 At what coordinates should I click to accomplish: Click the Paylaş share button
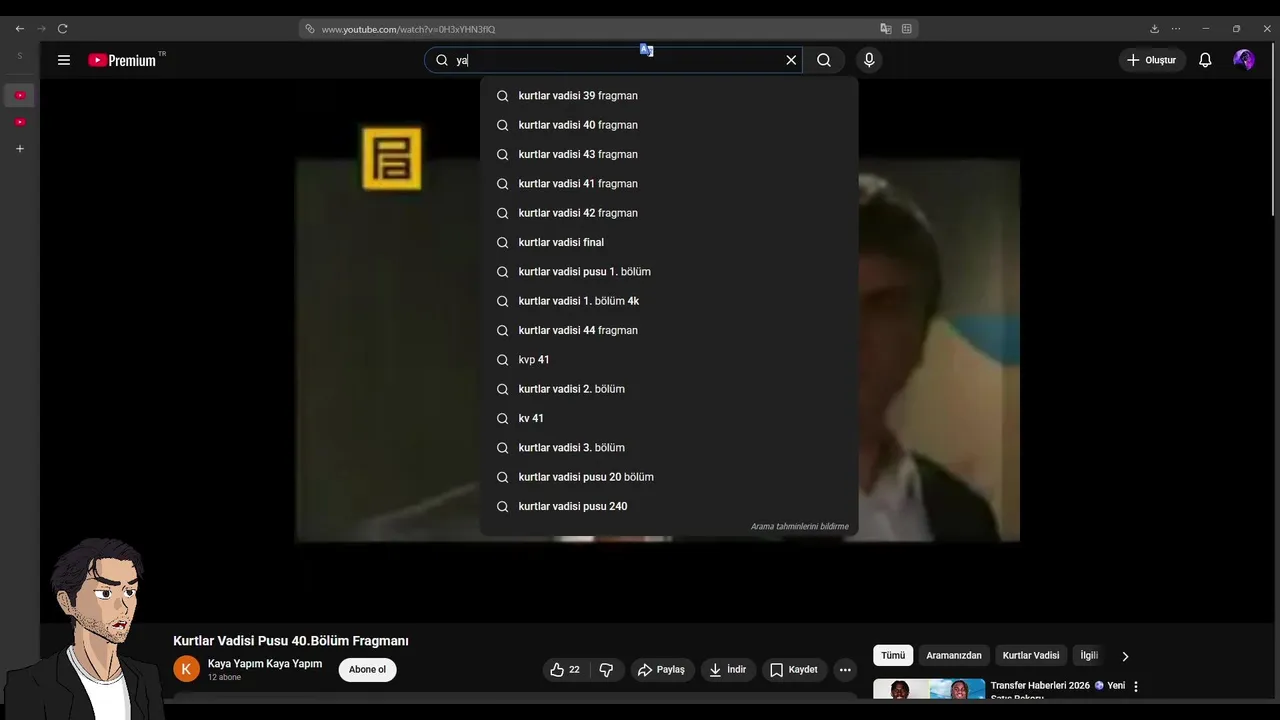pyautogui.click(x=661, y=670)
